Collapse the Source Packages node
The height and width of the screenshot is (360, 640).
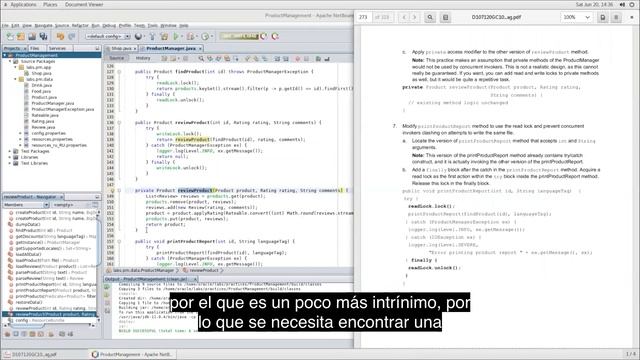point(10,61)
